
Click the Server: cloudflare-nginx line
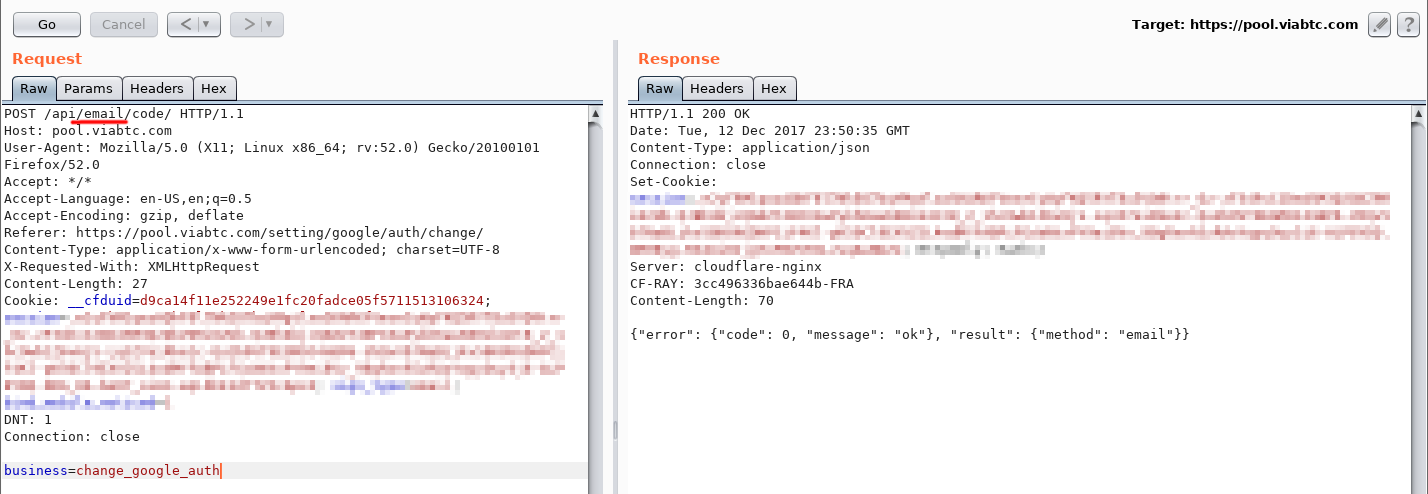pyautogui.click(x=726, y=267)
